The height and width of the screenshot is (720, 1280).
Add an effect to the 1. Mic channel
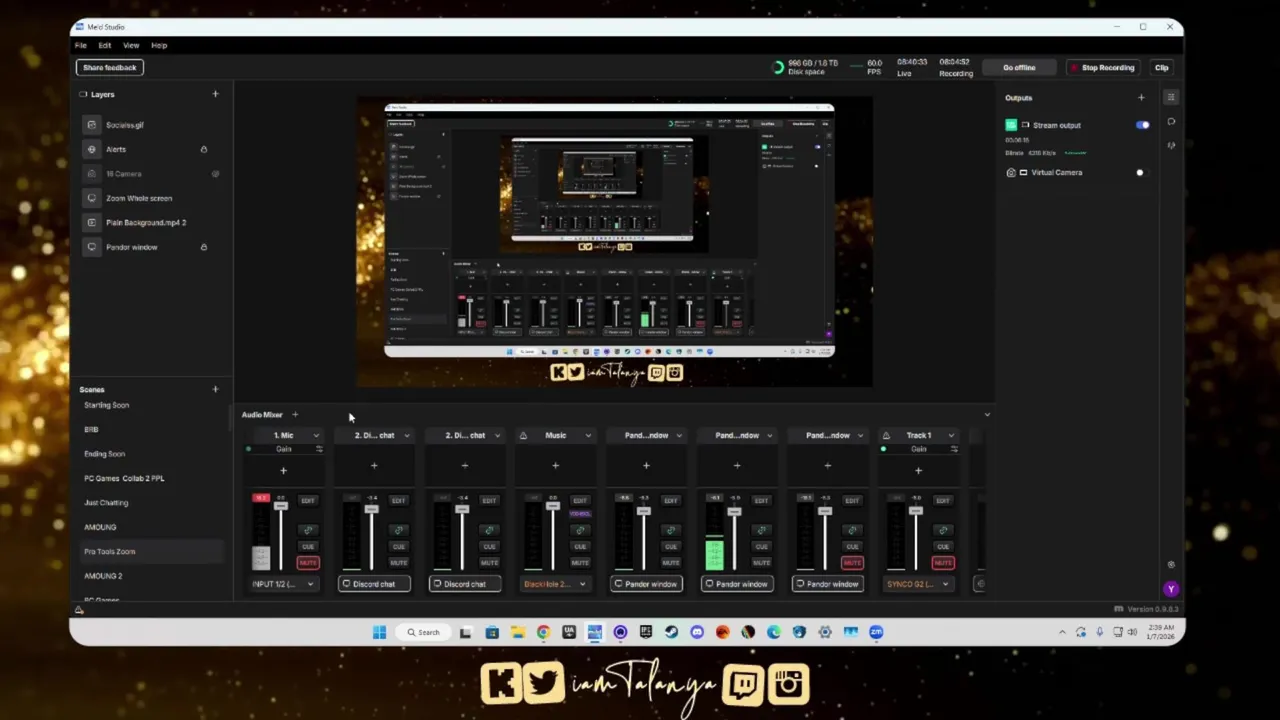coord(283,470)
